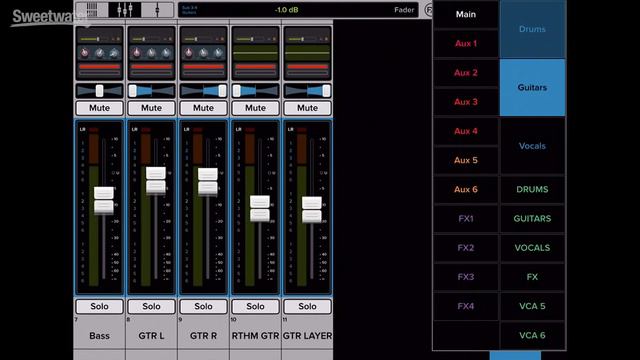
Task: Click the GTR L pan slider
Action: click(x=151, y=91)
